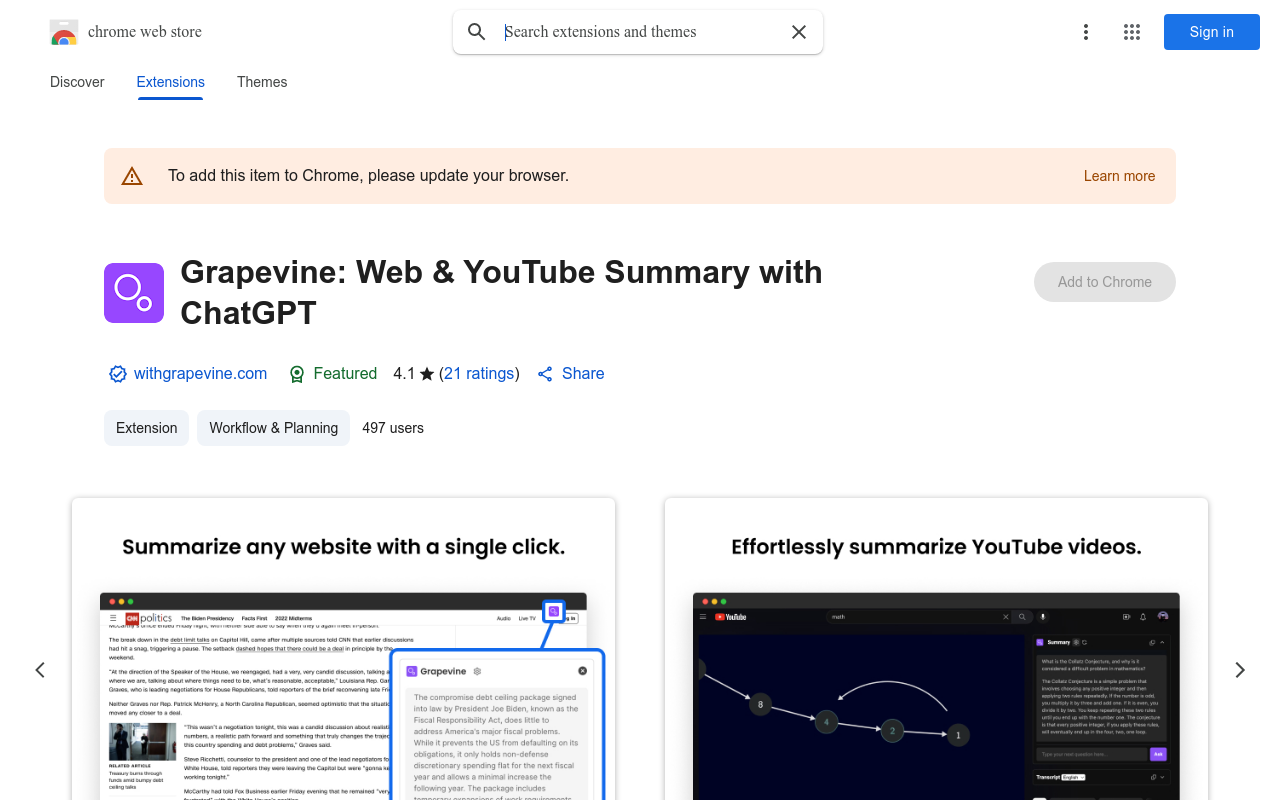1280x800 pixels.
Task: Go to the previous screenshot with left arrow
Action: [x=40, y=670]
